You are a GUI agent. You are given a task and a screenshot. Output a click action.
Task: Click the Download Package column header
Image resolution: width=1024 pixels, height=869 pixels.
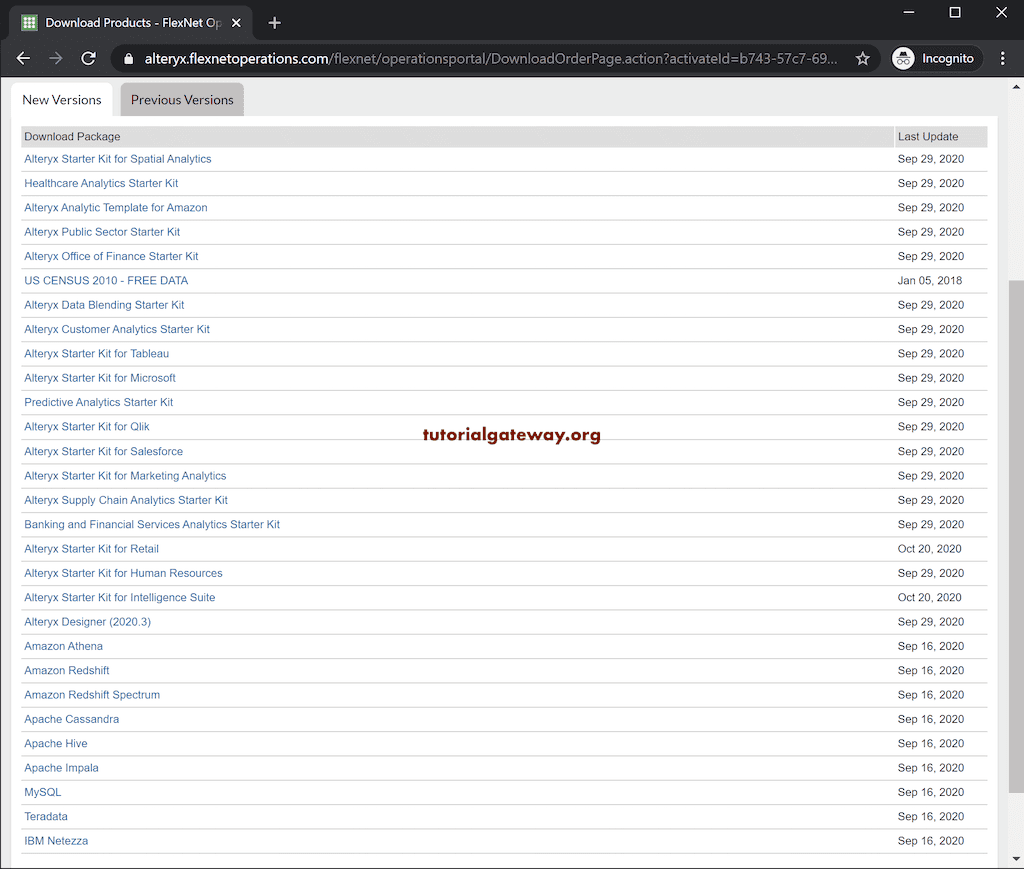click(x=71, y=136)
